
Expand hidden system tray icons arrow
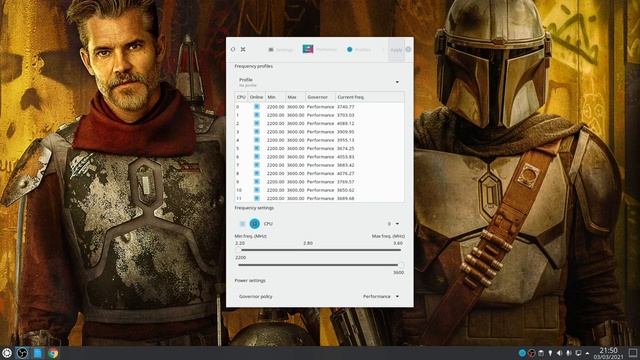[x=587, y=353]
